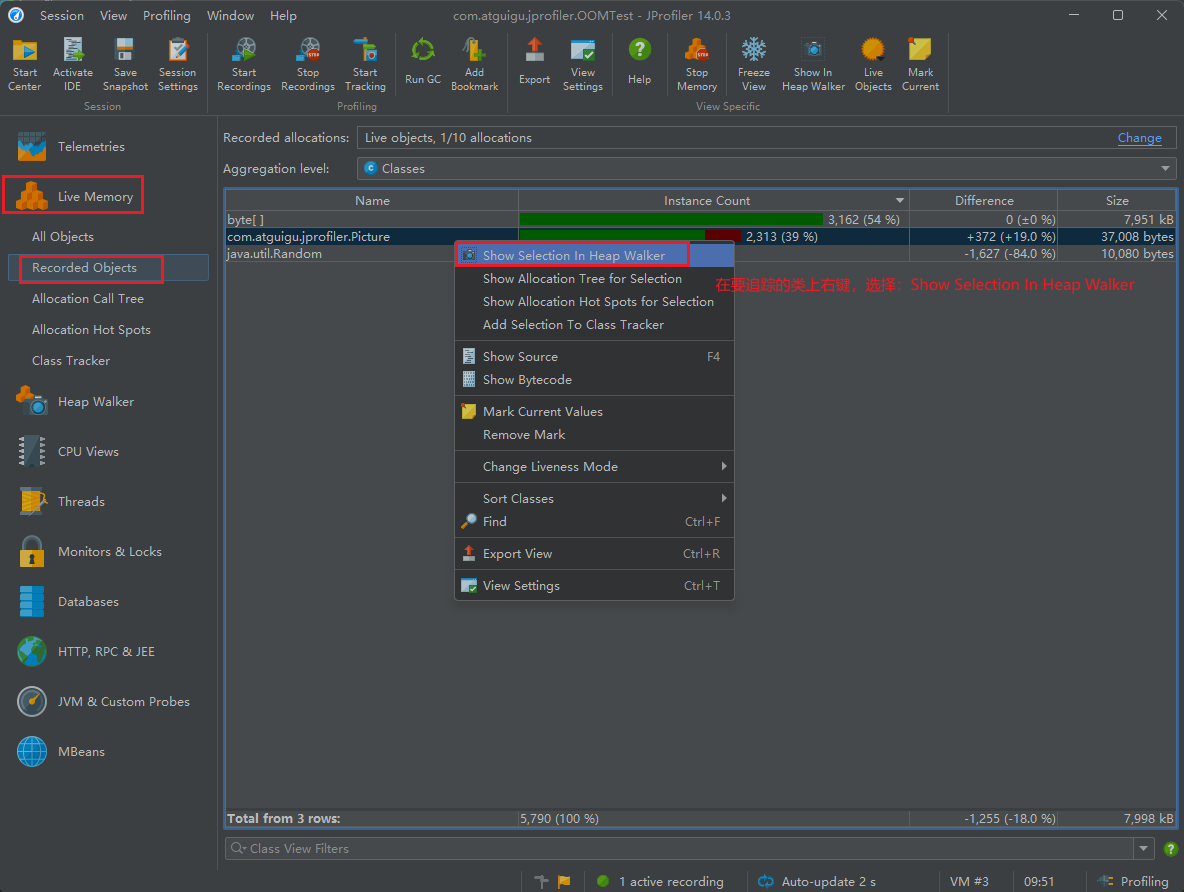The width and height of the screenshot is (1184, 892).
Task: Choose Show Selection In Heap Walker
Action: pos(594,255)
